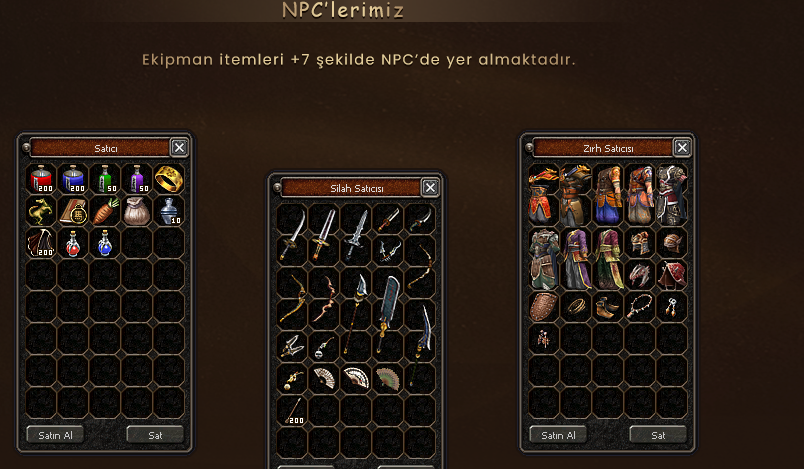Click Sat in the Satıcı window

click(155, 435)
